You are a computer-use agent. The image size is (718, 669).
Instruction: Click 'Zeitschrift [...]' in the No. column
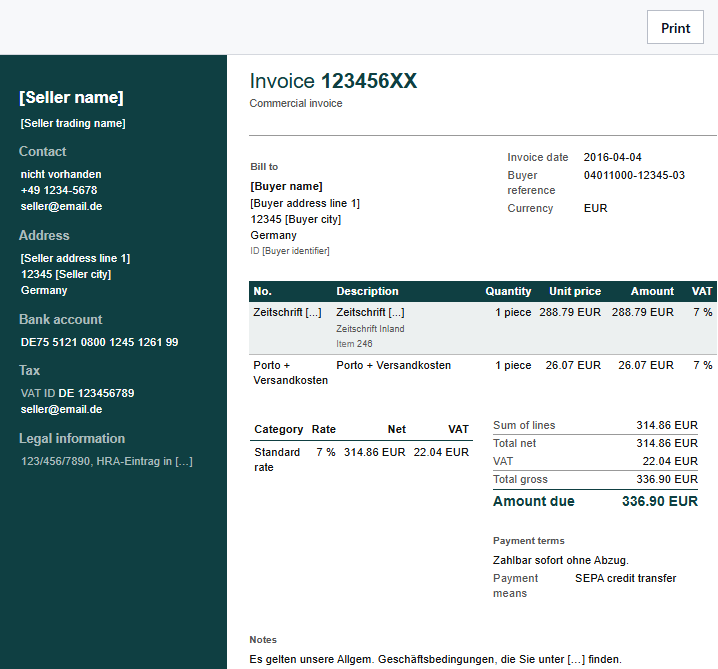(287, 312)
